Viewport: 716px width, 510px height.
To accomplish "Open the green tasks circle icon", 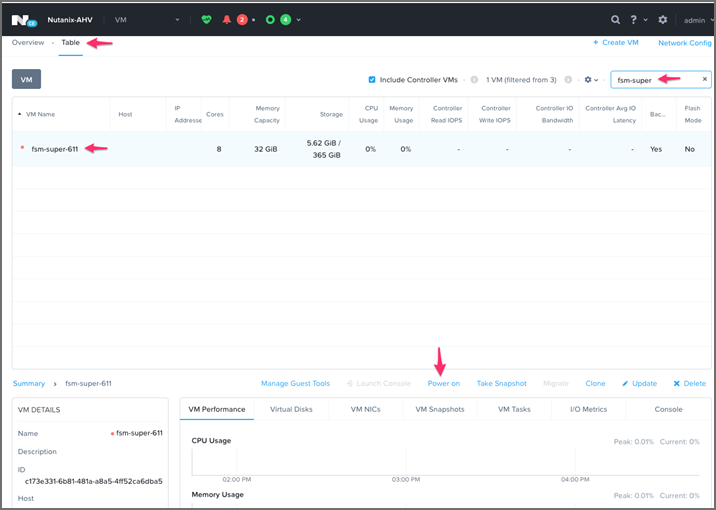I will tap(270, 20).
